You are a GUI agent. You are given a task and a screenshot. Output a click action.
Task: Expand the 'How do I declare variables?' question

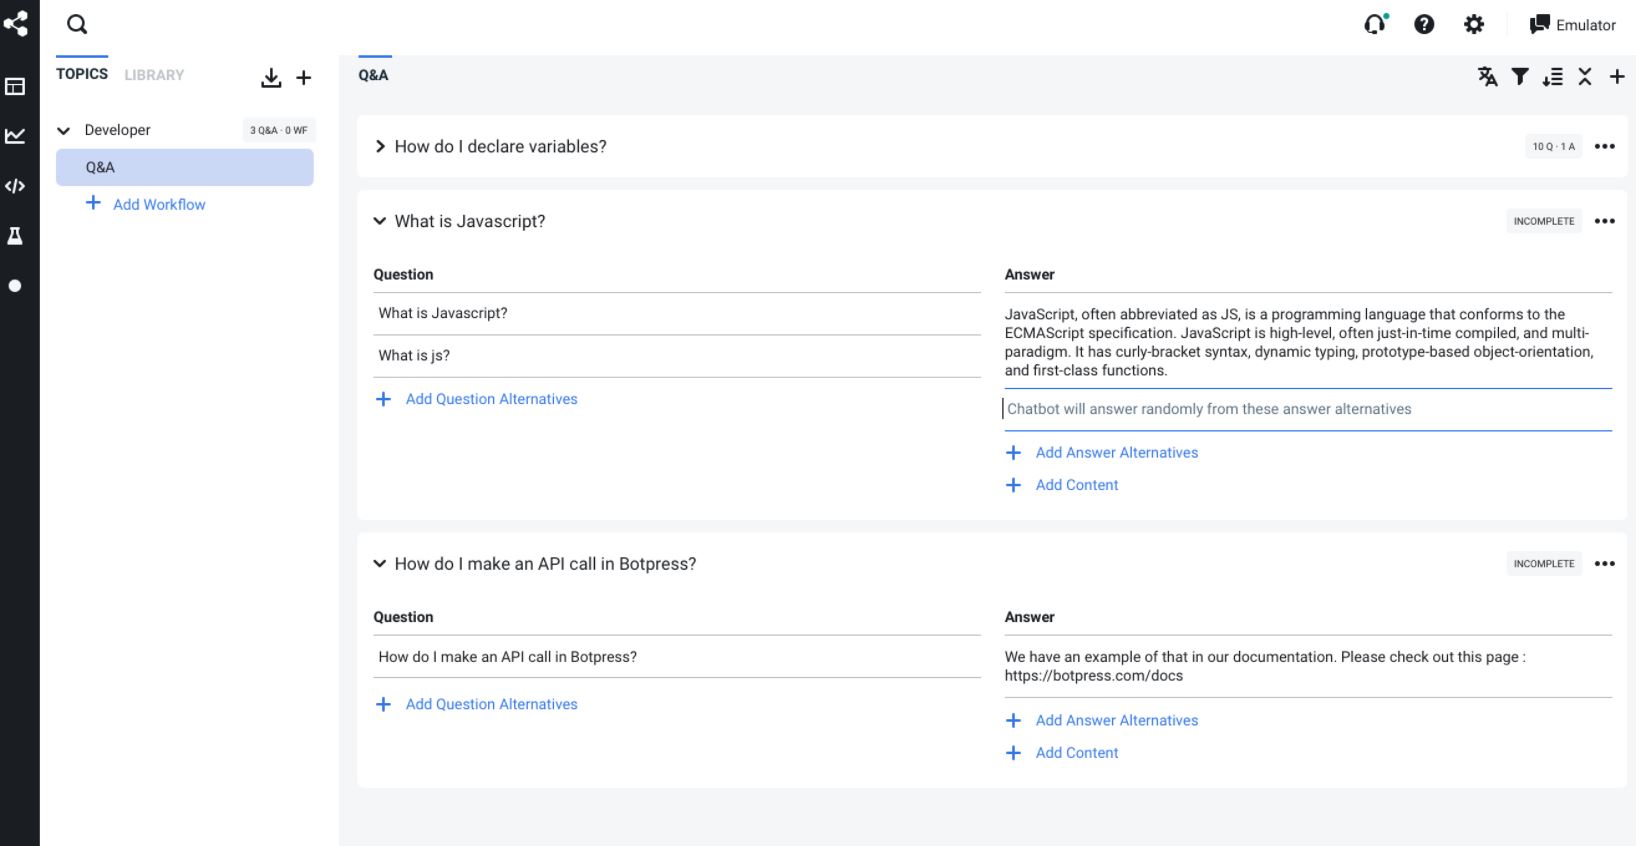[x=380, y=147]
